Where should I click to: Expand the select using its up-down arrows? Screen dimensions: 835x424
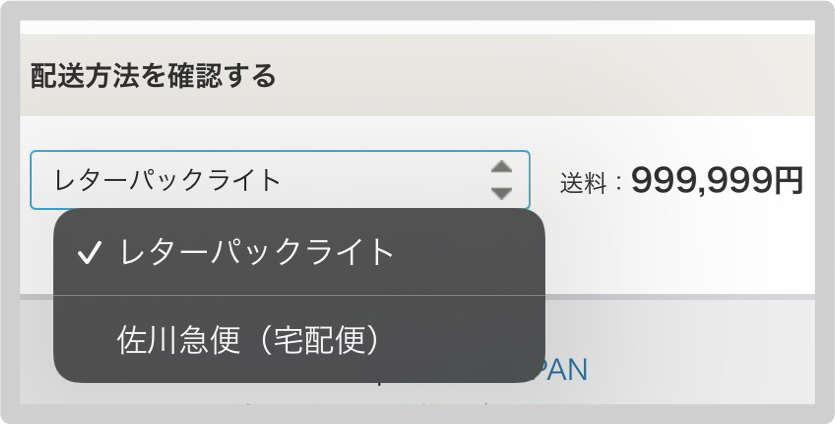[x=501, y=180]
